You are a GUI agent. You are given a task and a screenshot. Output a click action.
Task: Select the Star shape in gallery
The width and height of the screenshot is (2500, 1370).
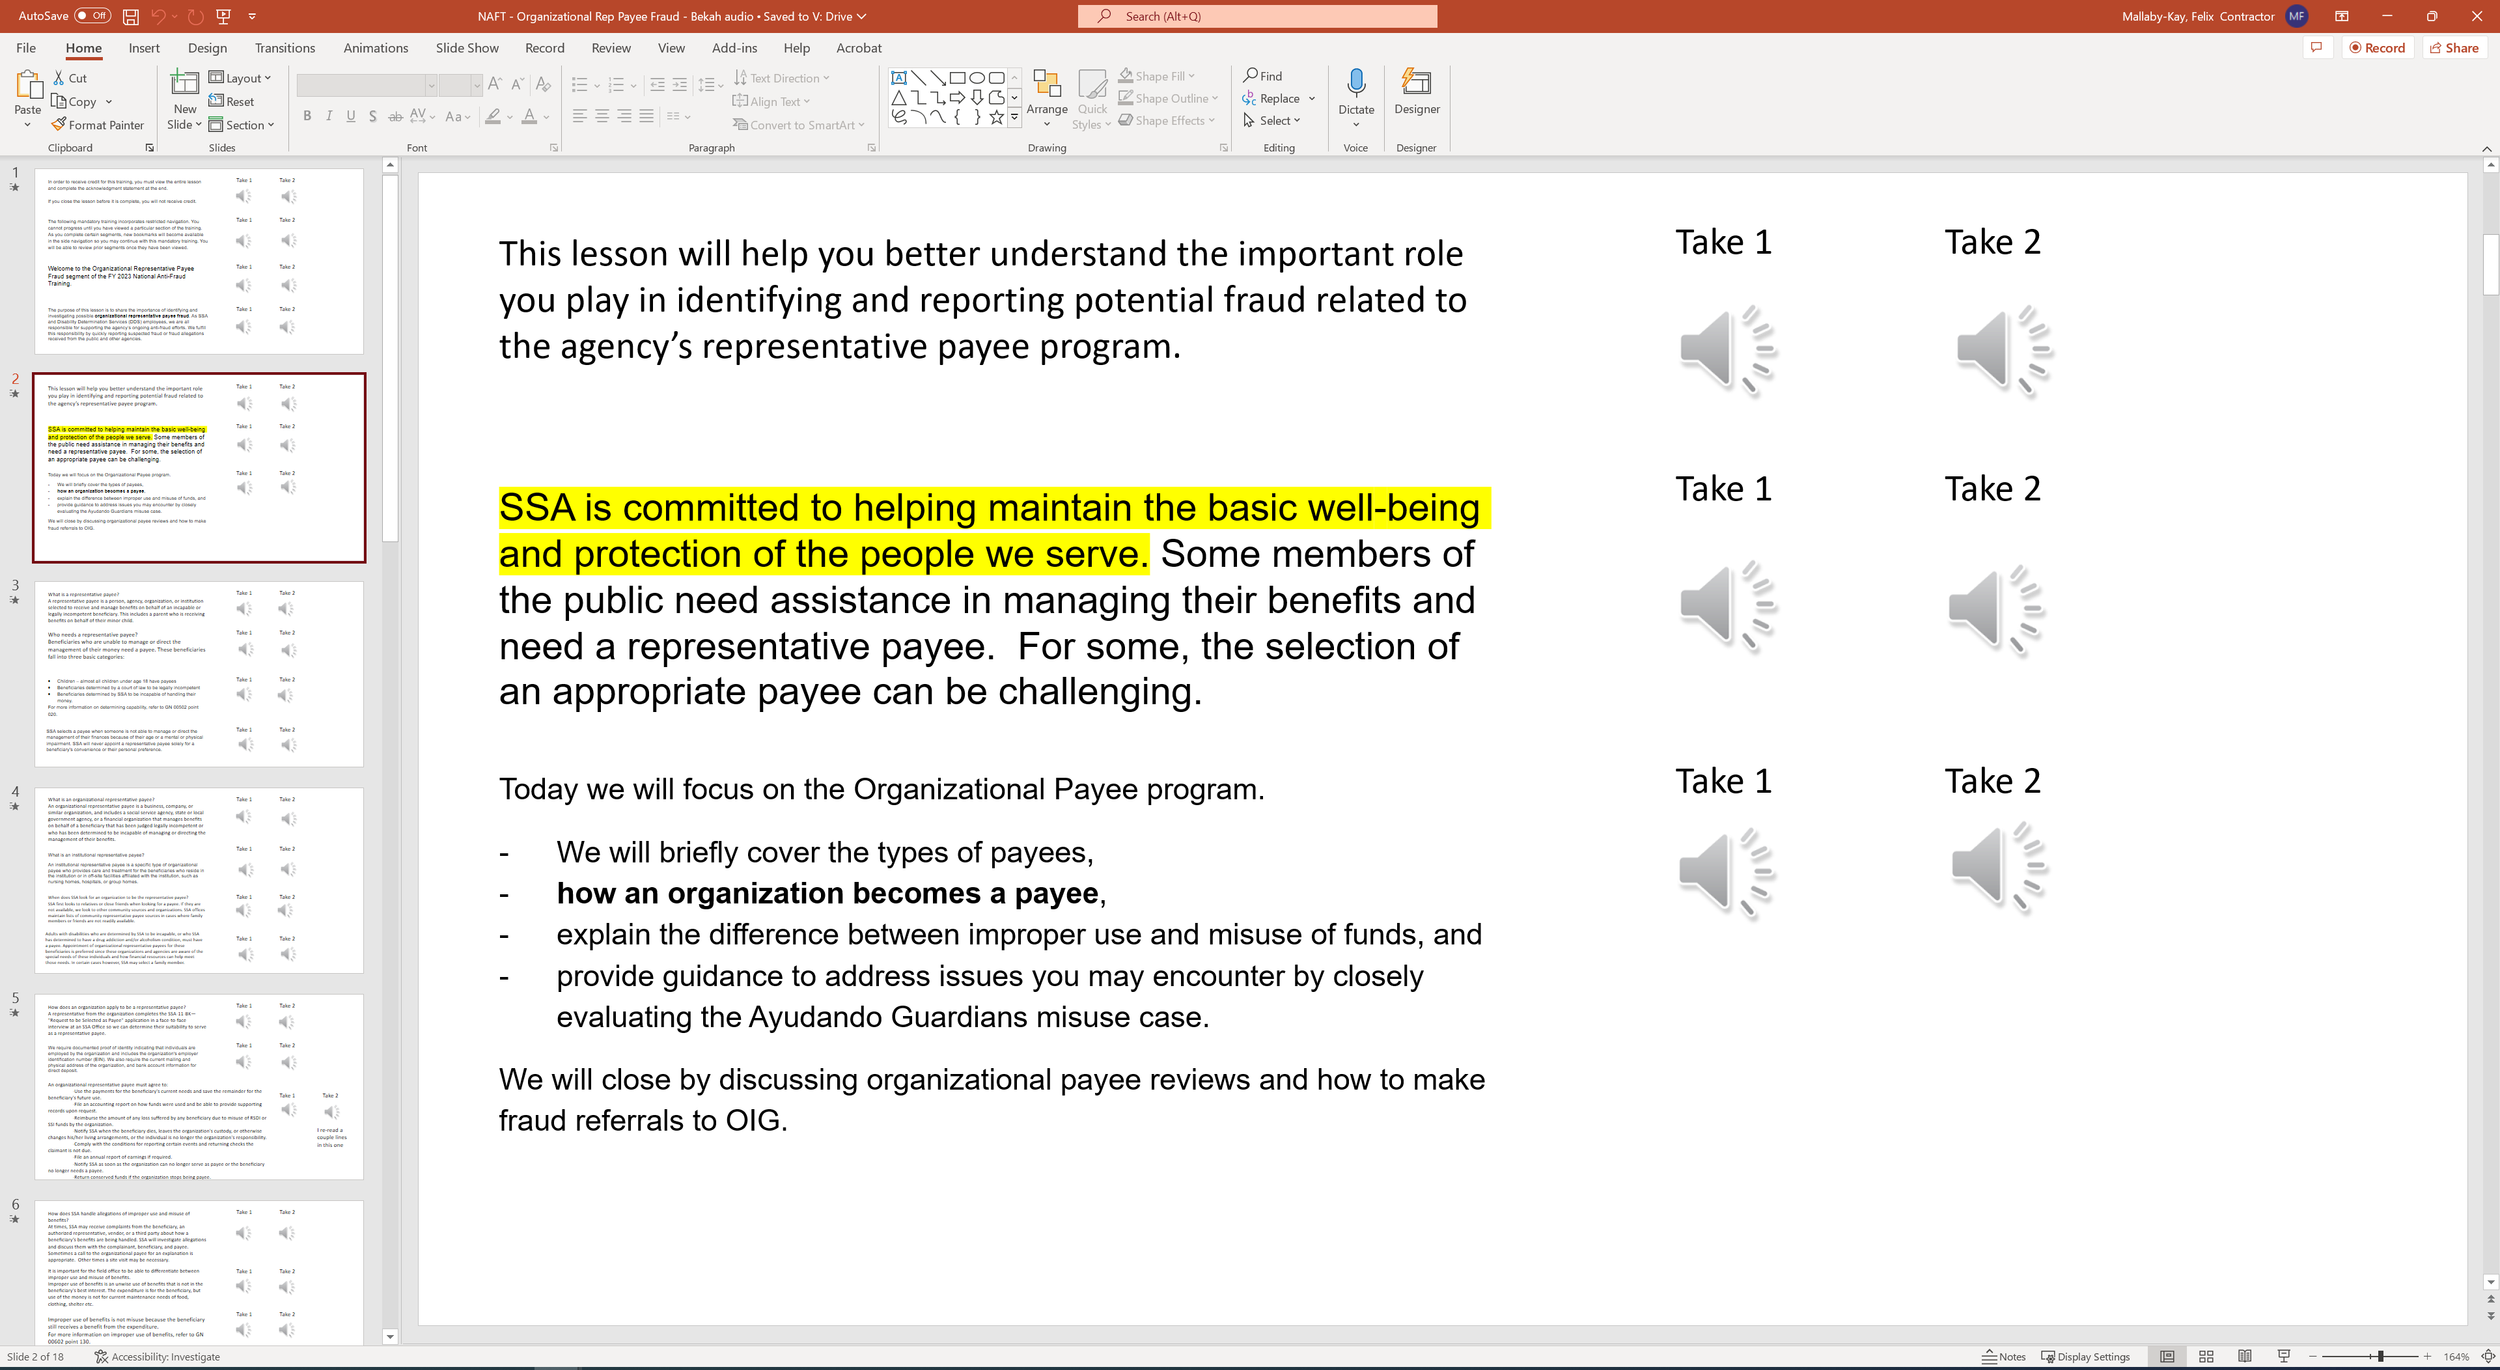[x=996, y=117]
